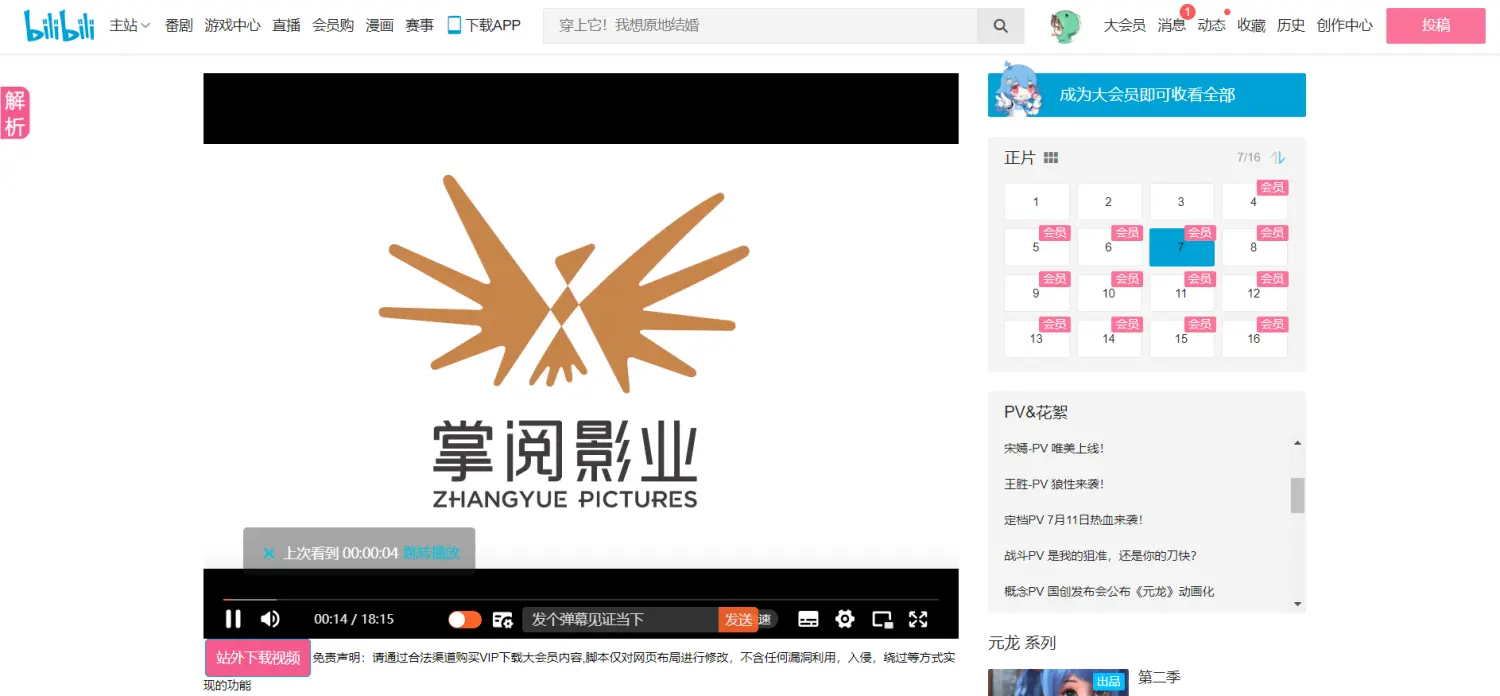This screenshot has width=1500, height=696.
Task: Send danmaku with 发送 button
Action: pyautogui.click(x=738, y=619)
